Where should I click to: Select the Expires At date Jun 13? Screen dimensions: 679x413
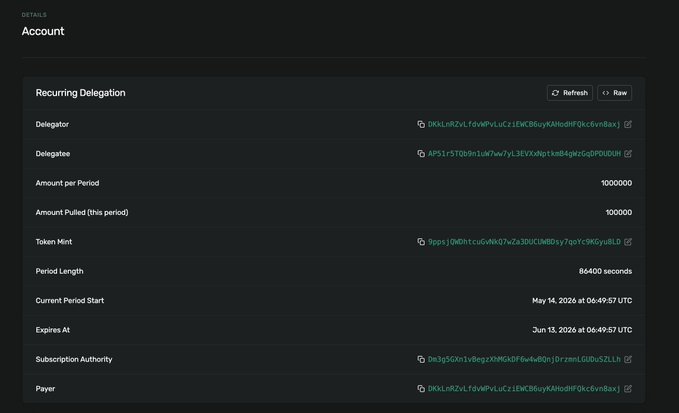582,330
